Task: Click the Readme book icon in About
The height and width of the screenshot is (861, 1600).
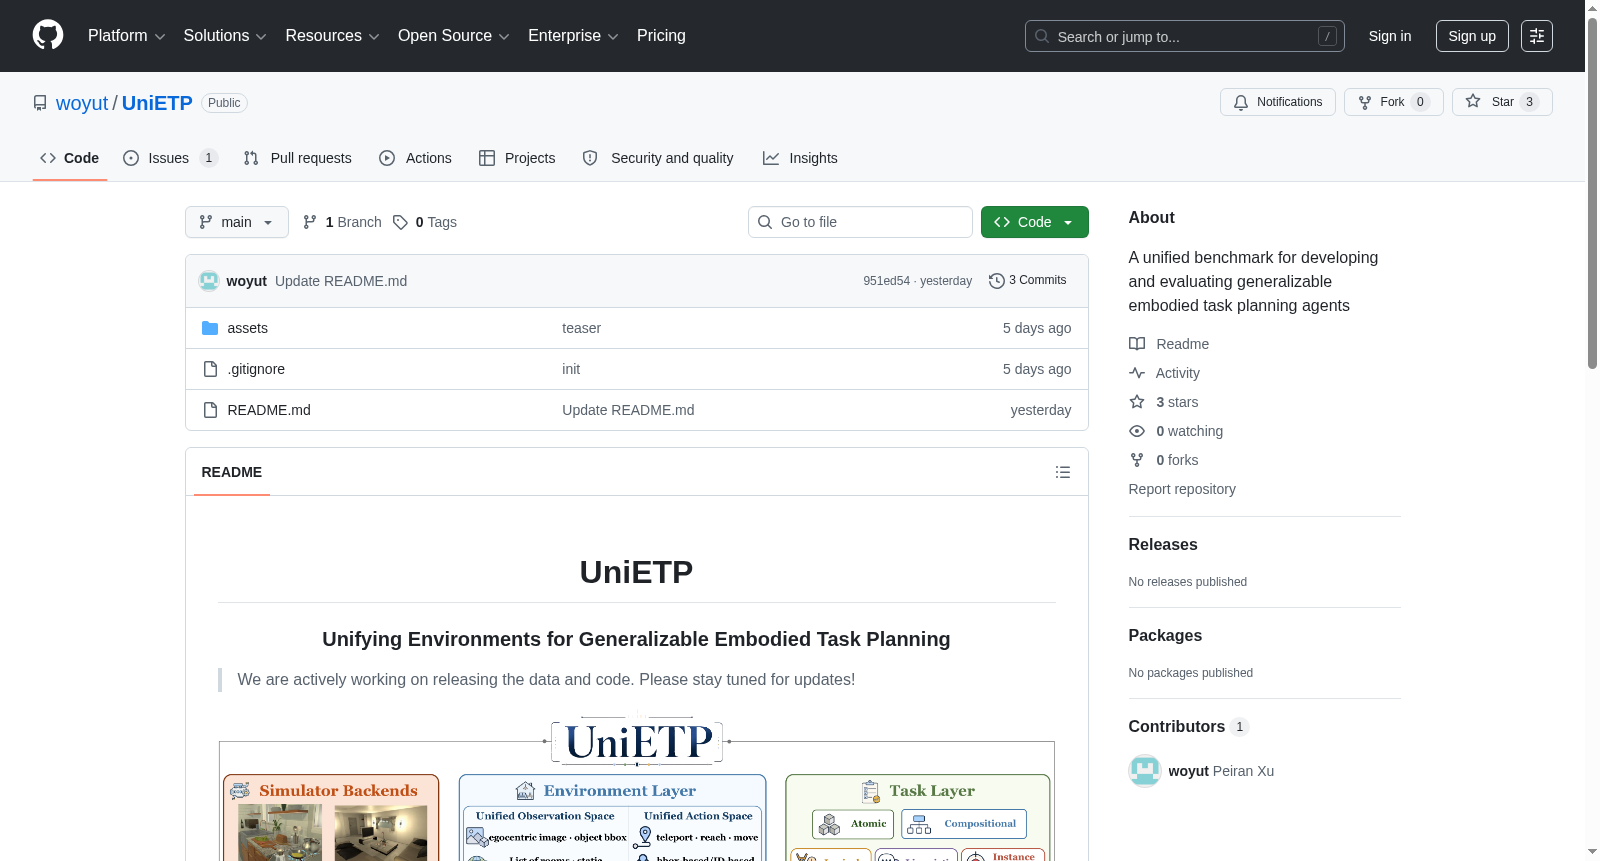Action: coord(1137,344)
